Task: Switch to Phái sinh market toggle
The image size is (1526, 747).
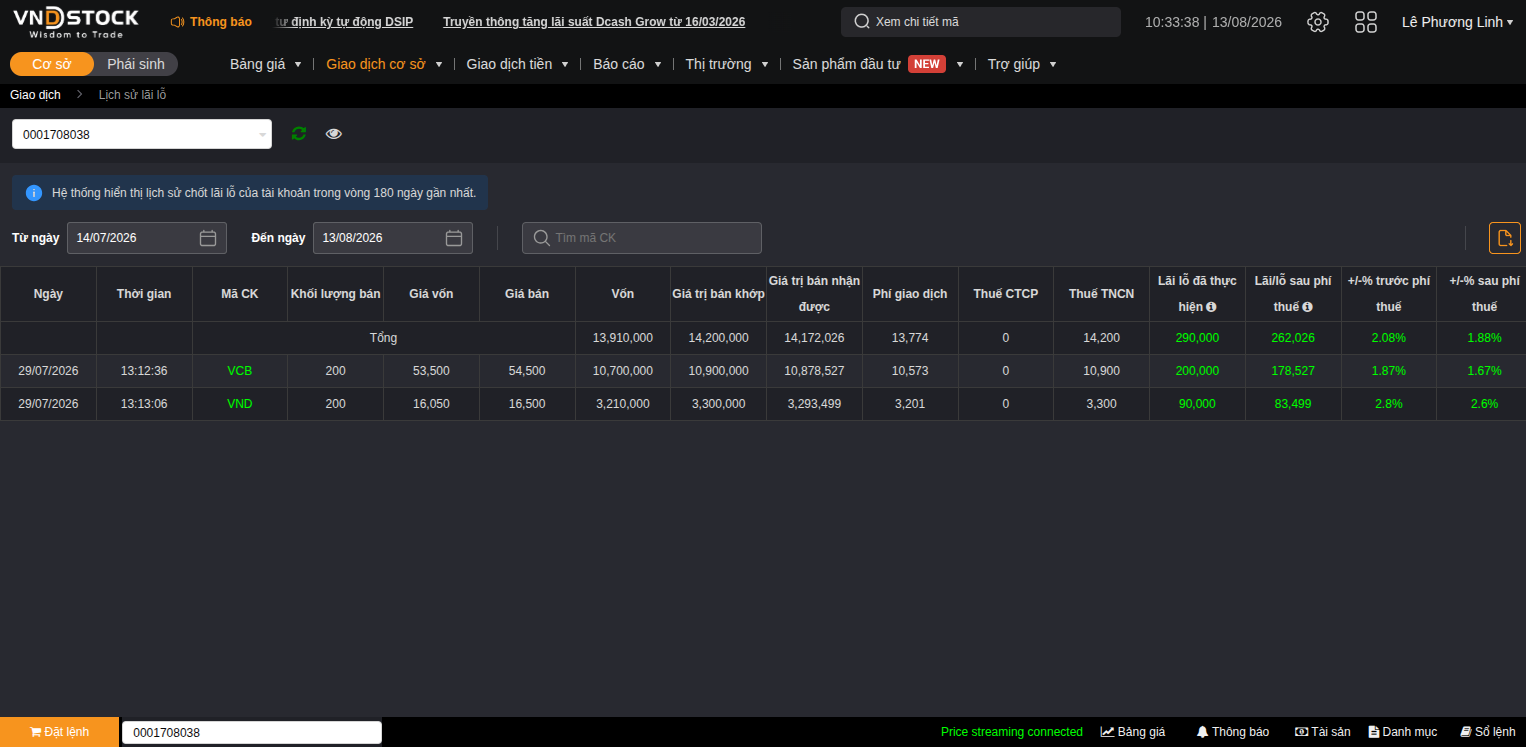Action: [x=136, y=64]
